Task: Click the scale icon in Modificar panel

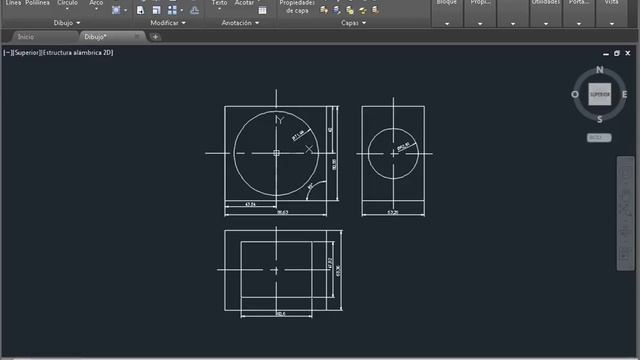Action: 156,10
